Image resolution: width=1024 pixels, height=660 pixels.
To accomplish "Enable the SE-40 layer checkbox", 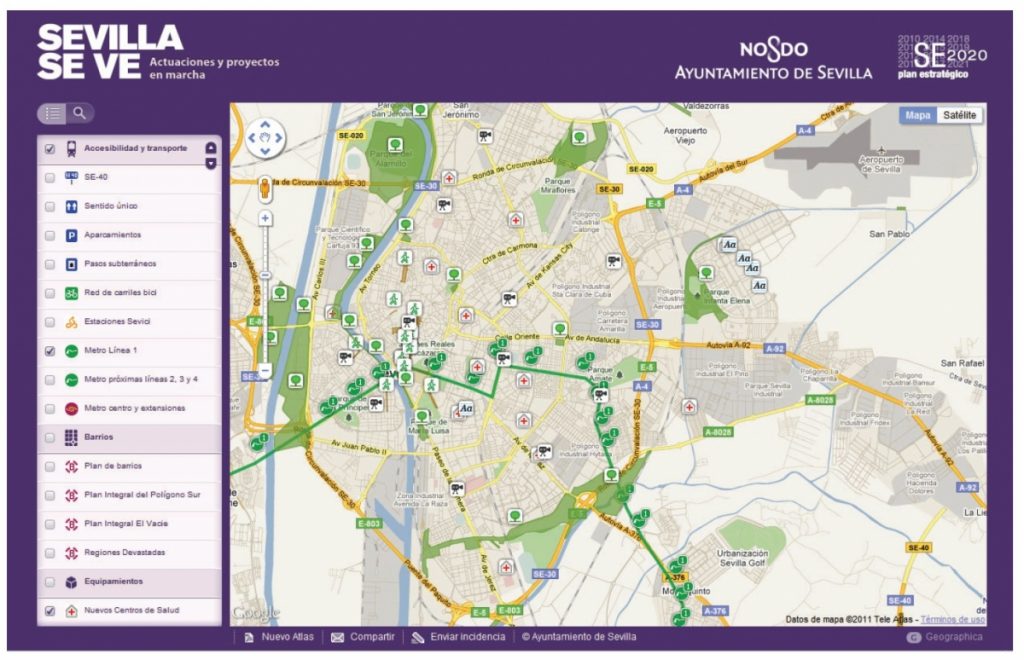I will 50,178.
